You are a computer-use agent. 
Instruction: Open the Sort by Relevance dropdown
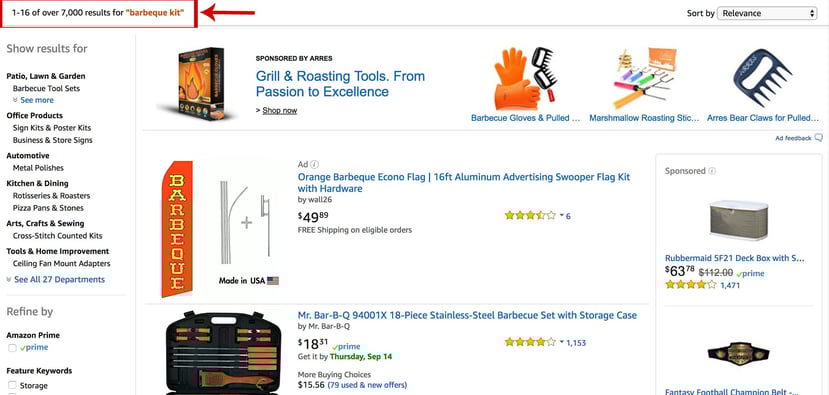(x=767, y=13)
